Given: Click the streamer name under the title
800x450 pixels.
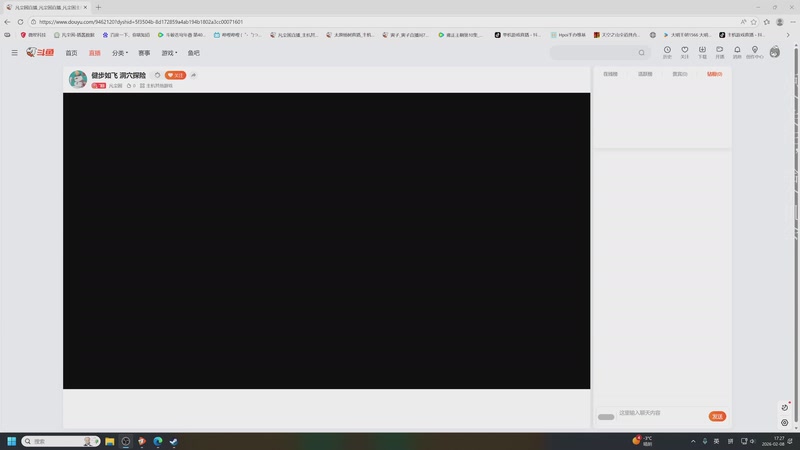Looking at the screenshot, I should tap(115, 86).
